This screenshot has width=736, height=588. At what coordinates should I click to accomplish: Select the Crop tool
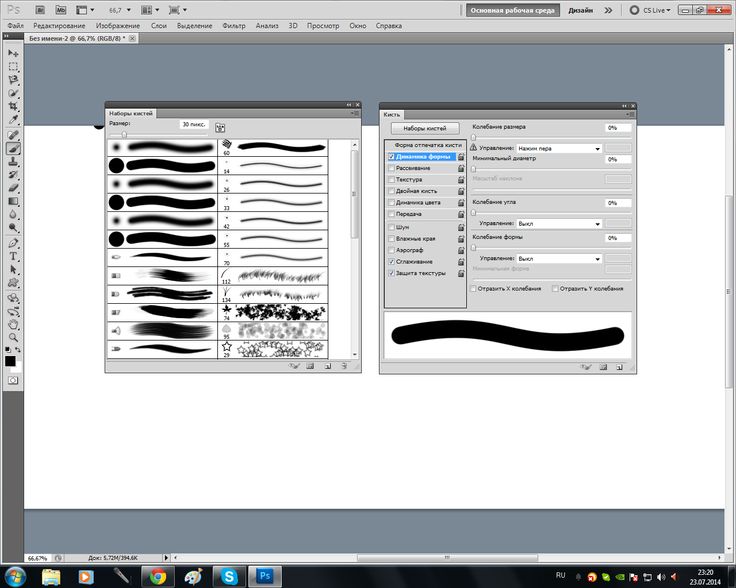tap(13, 106)
